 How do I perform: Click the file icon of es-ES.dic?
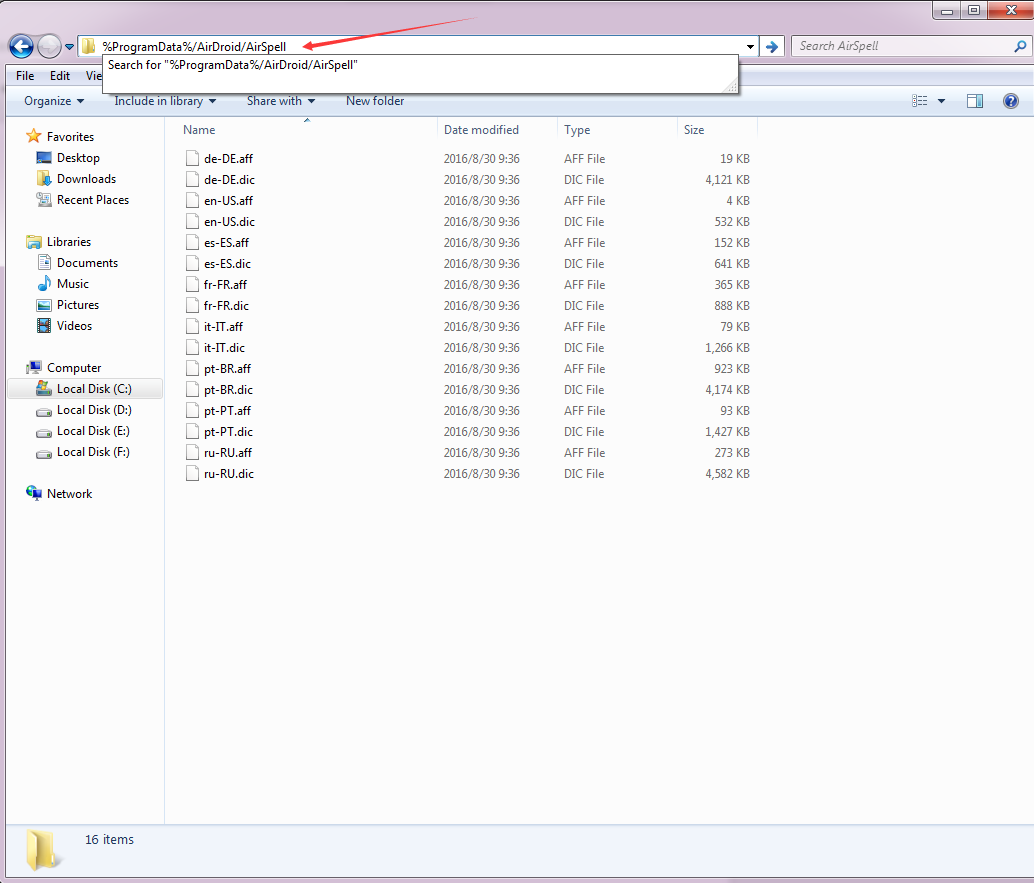coord(192,264)
